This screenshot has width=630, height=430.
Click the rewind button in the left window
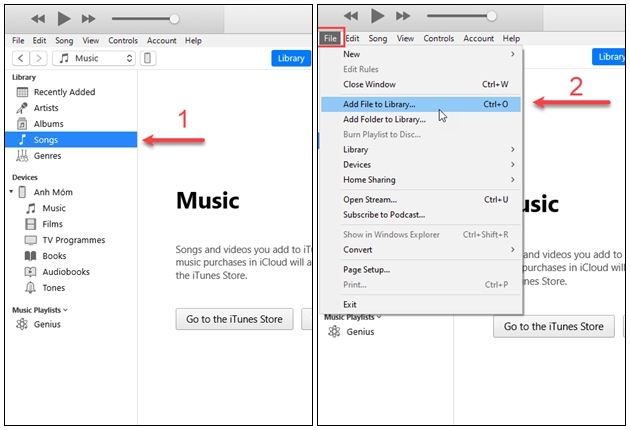[38, 18]
